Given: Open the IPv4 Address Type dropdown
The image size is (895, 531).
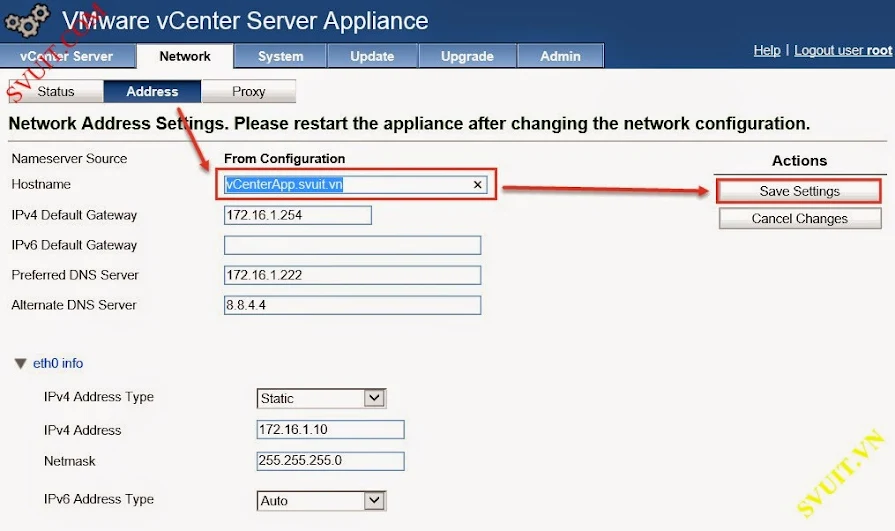Looking at the screenshot, I should [x=321, y=398].
